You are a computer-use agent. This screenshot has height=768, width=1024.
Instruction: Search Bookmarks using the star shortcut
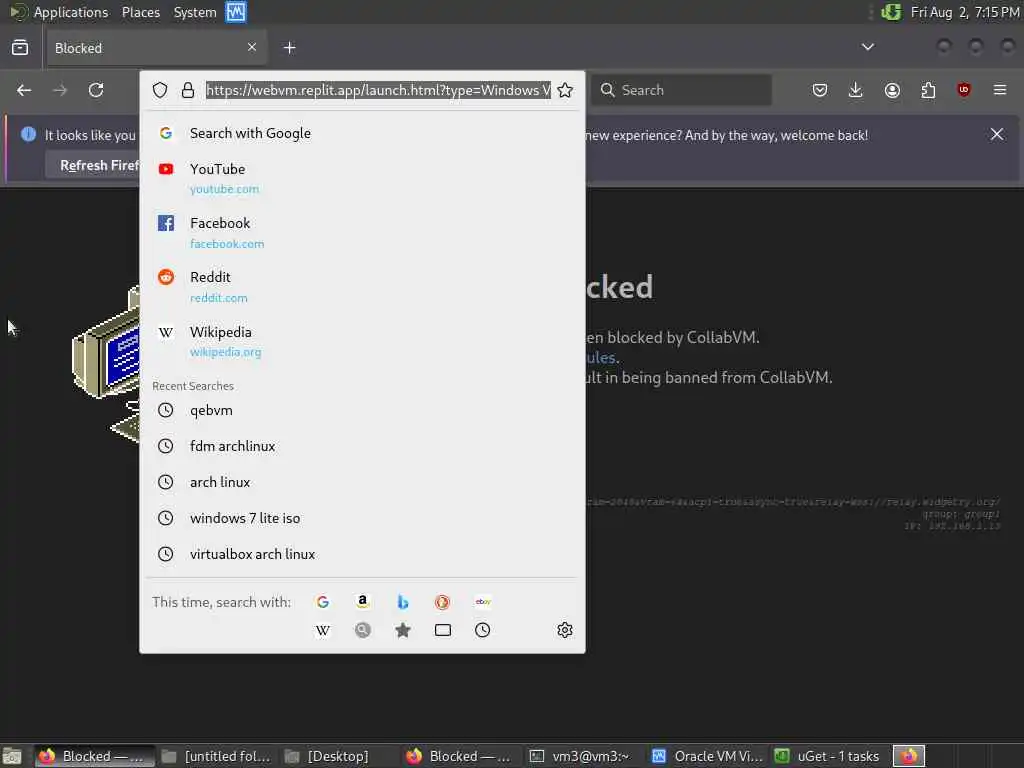pyautogui.click(x=403, y=630)
